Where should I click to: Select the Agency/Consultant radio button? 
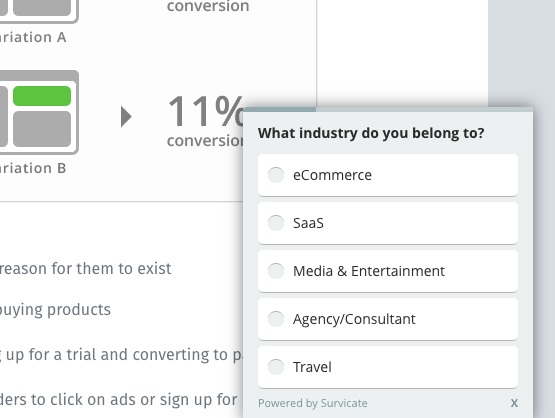coord(276,319)
